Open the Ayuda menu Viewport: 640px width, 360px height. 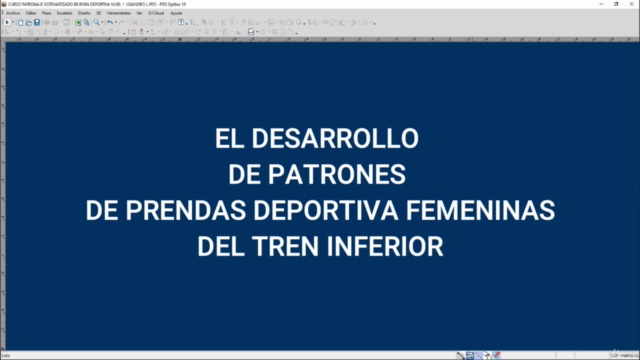(x=176, y=13)
